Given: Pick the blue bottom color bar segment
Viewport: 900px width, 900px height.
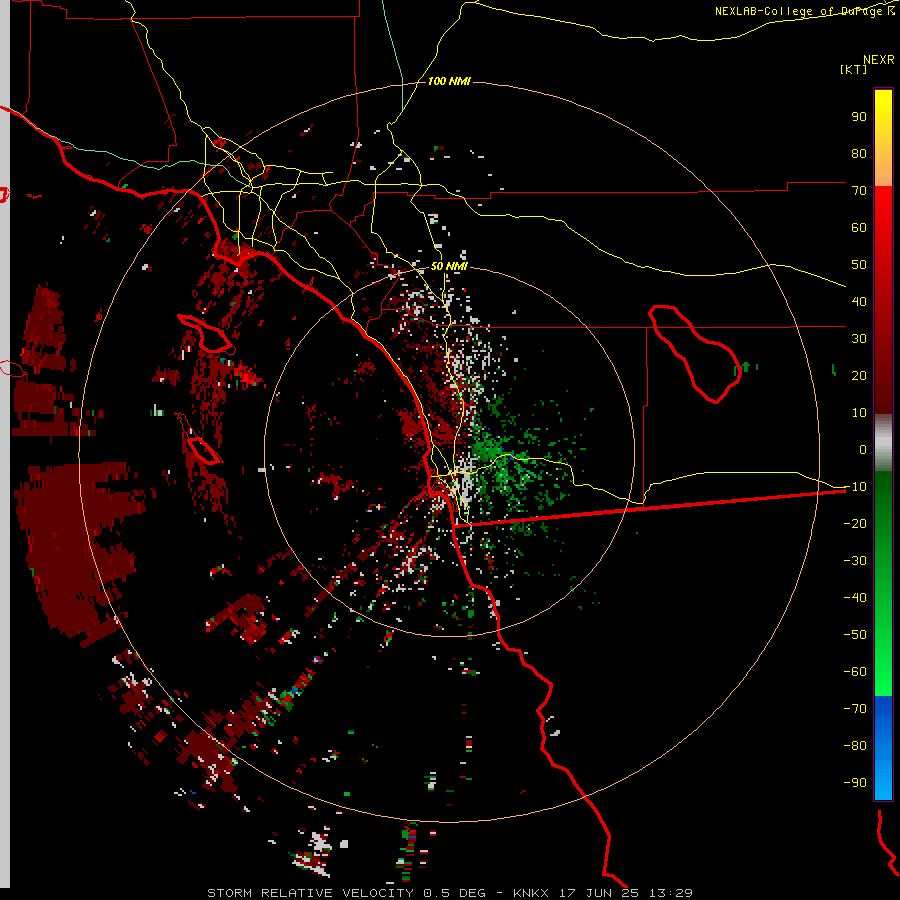Looking at the screenshot, I should [883, 748].
